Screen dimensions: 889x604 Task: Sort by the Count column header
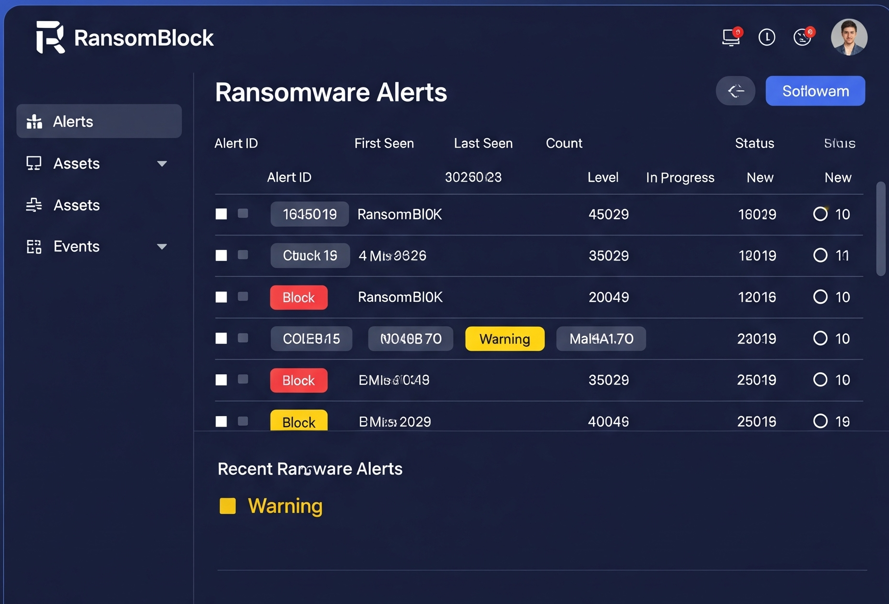564,143
